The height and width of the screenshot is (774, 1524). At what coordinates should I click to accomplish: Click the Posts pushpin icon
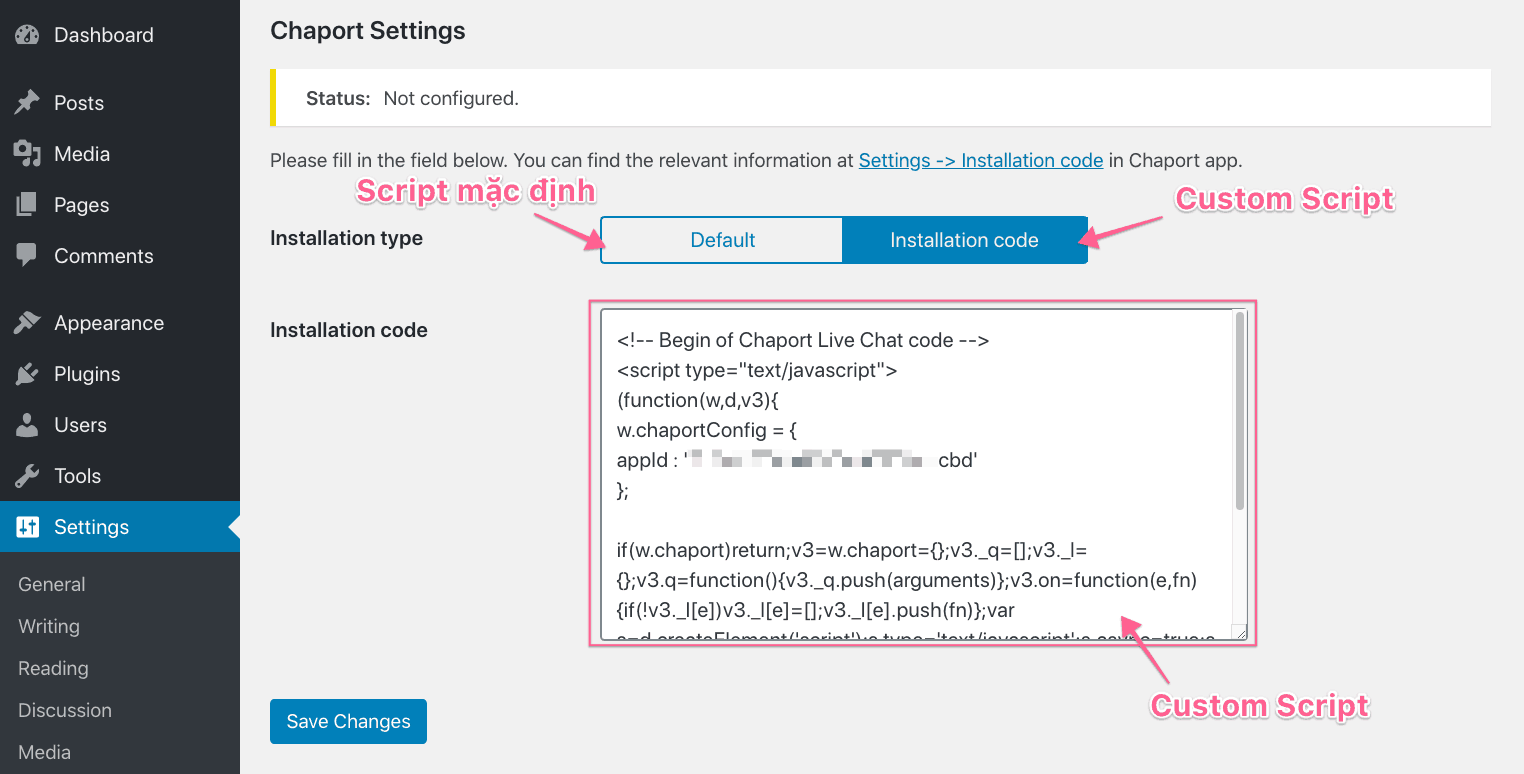click(x=27, y=103)
